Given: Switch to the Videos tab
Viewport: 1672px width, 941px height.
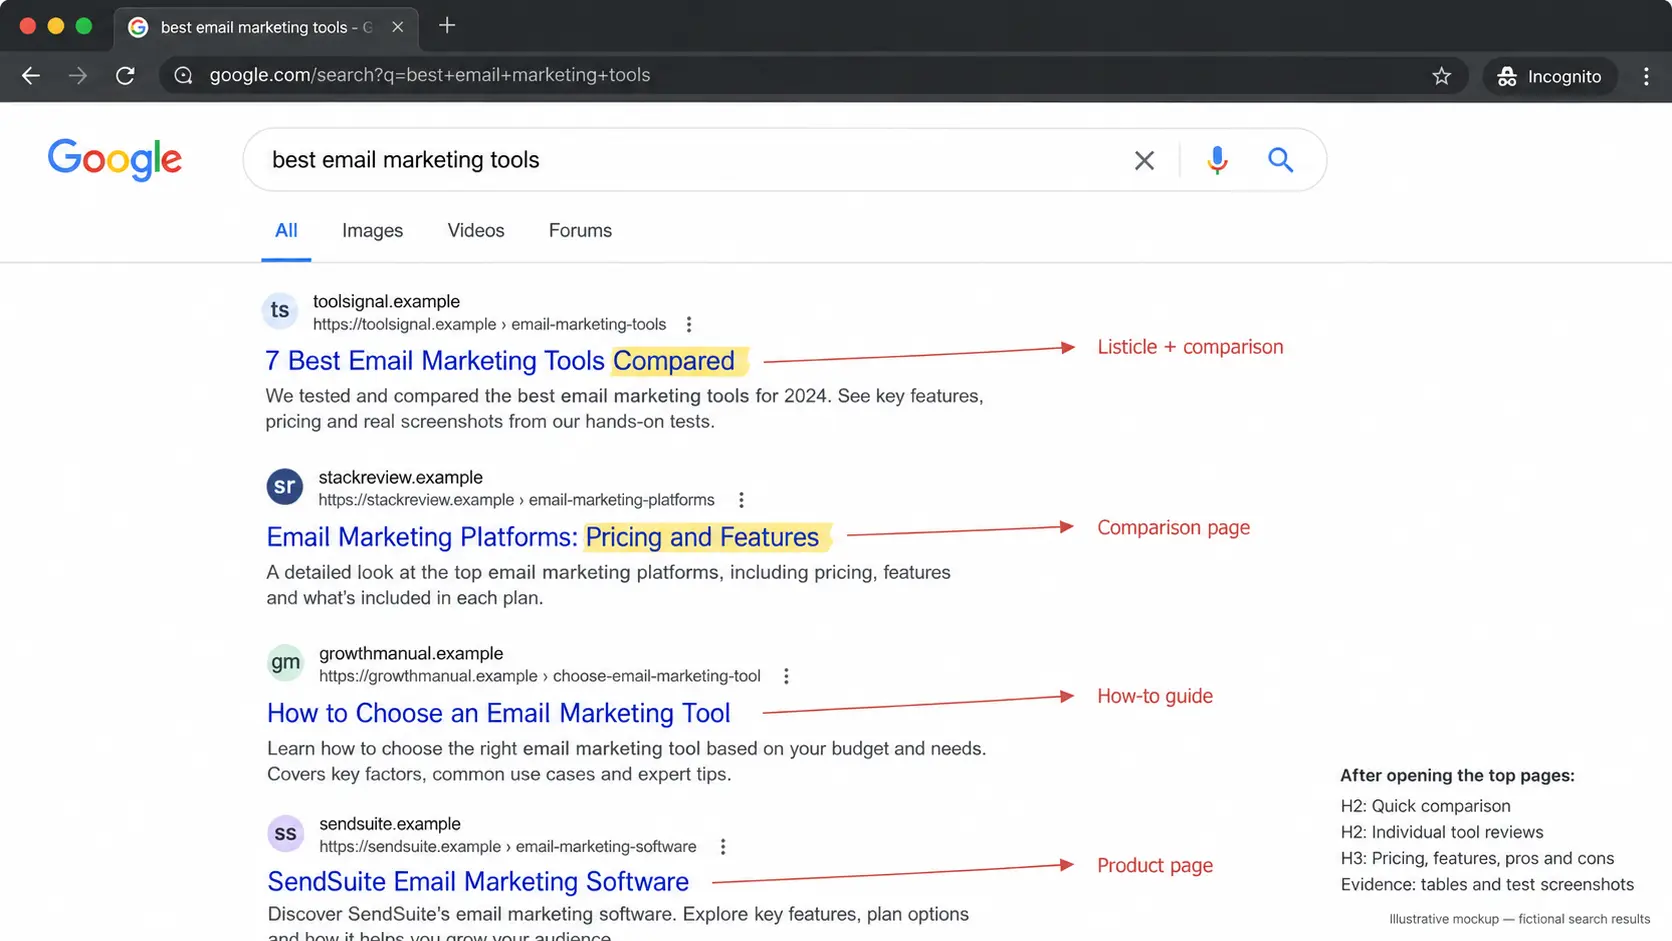Looking at the screenshot, I should [x=476, y=231].
